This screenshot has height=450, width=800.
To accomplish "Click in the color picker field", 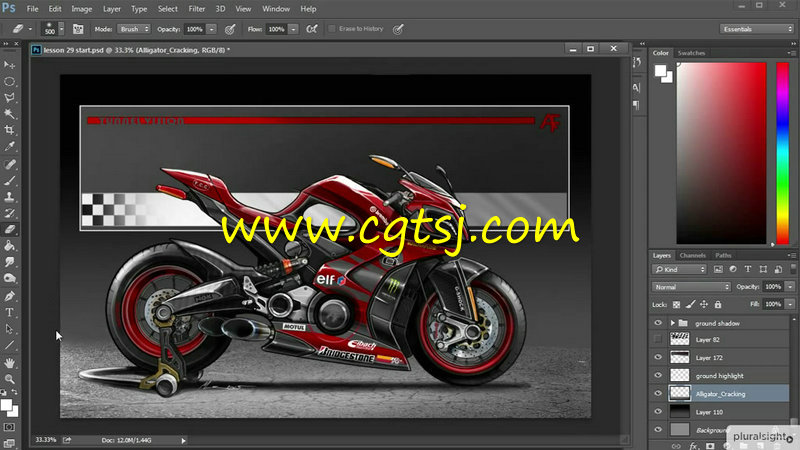I will click(721, 154).
